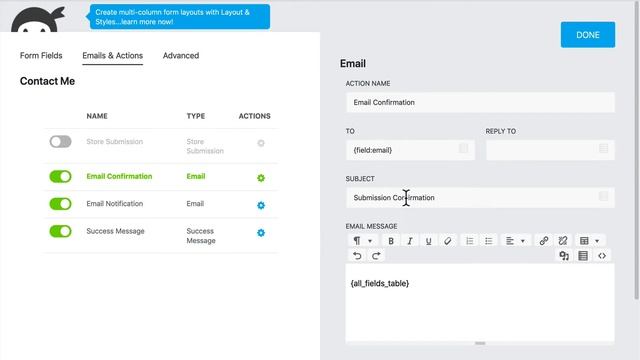The image size is (640, 360).
Task: Open merge tags icon in To field
Action: coord(463,148)
